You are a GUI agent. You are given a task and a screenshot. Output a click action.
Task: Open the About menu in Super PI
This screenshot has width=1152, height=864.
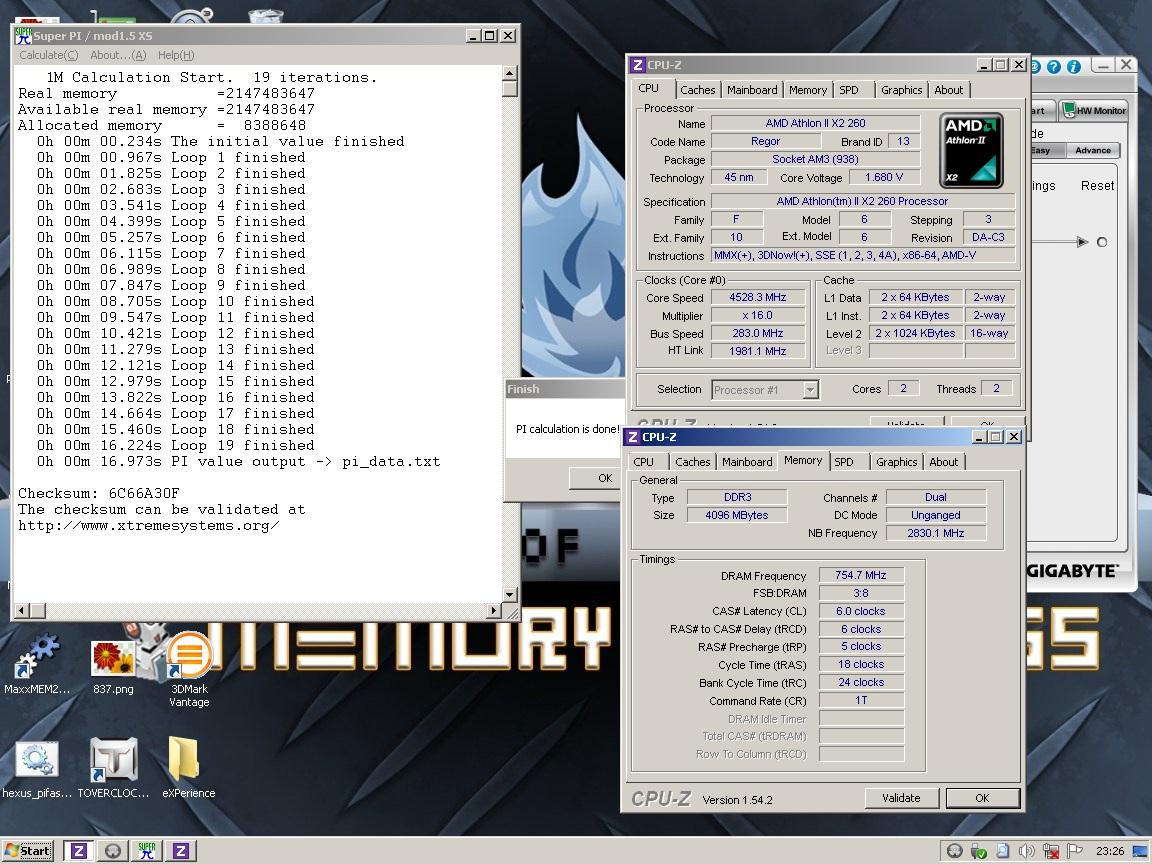click(x=118, y=55)
